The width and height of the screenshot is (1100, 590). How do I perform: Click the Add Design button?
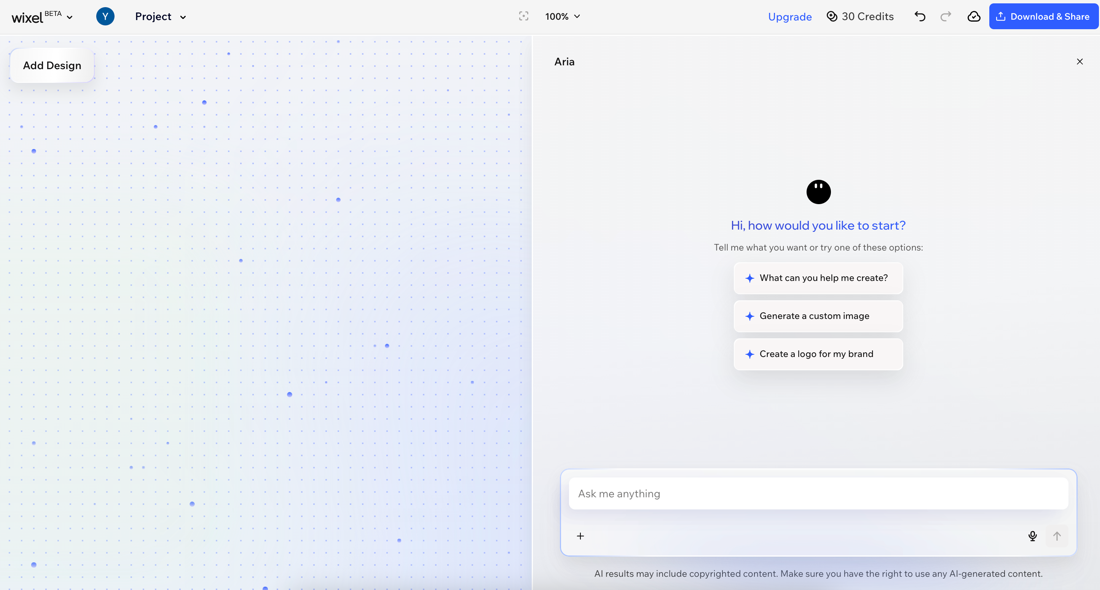click(x=51, y=65)
